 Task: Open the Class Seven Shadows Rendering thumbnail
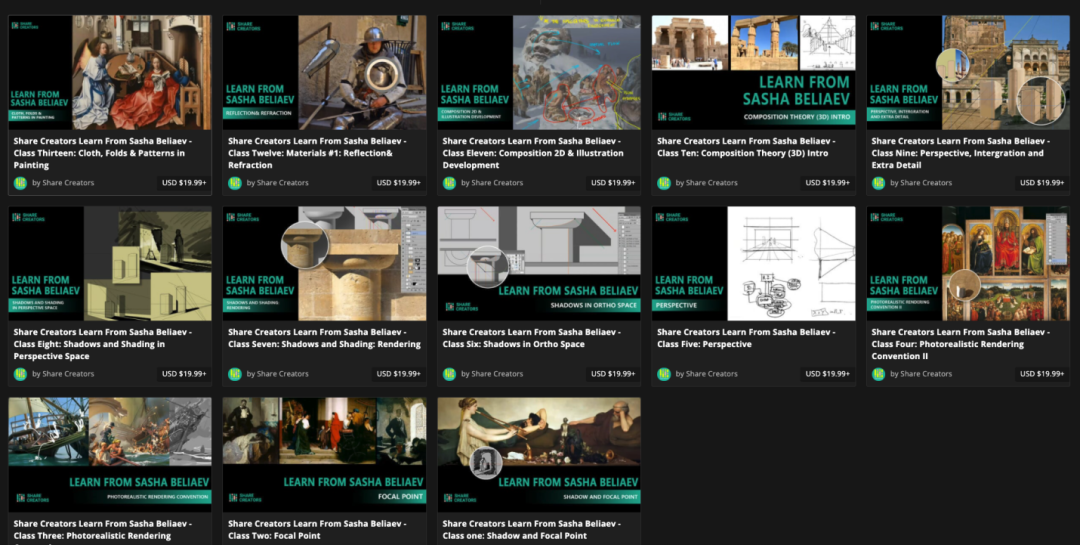point(324,263)
